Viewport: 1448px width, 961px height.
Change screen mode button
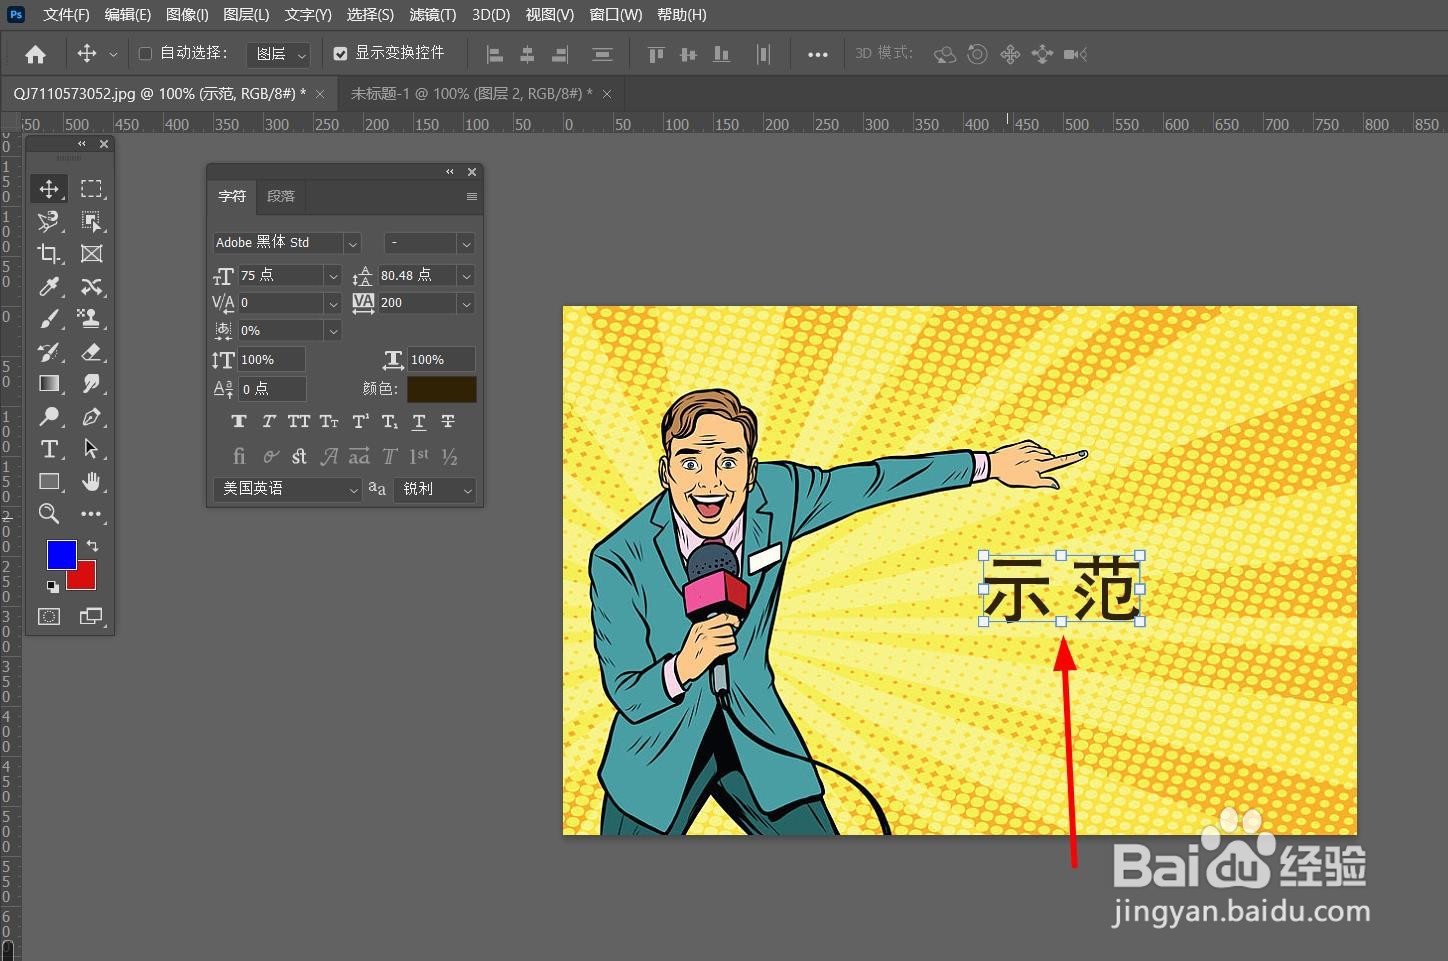coord(91,616)
